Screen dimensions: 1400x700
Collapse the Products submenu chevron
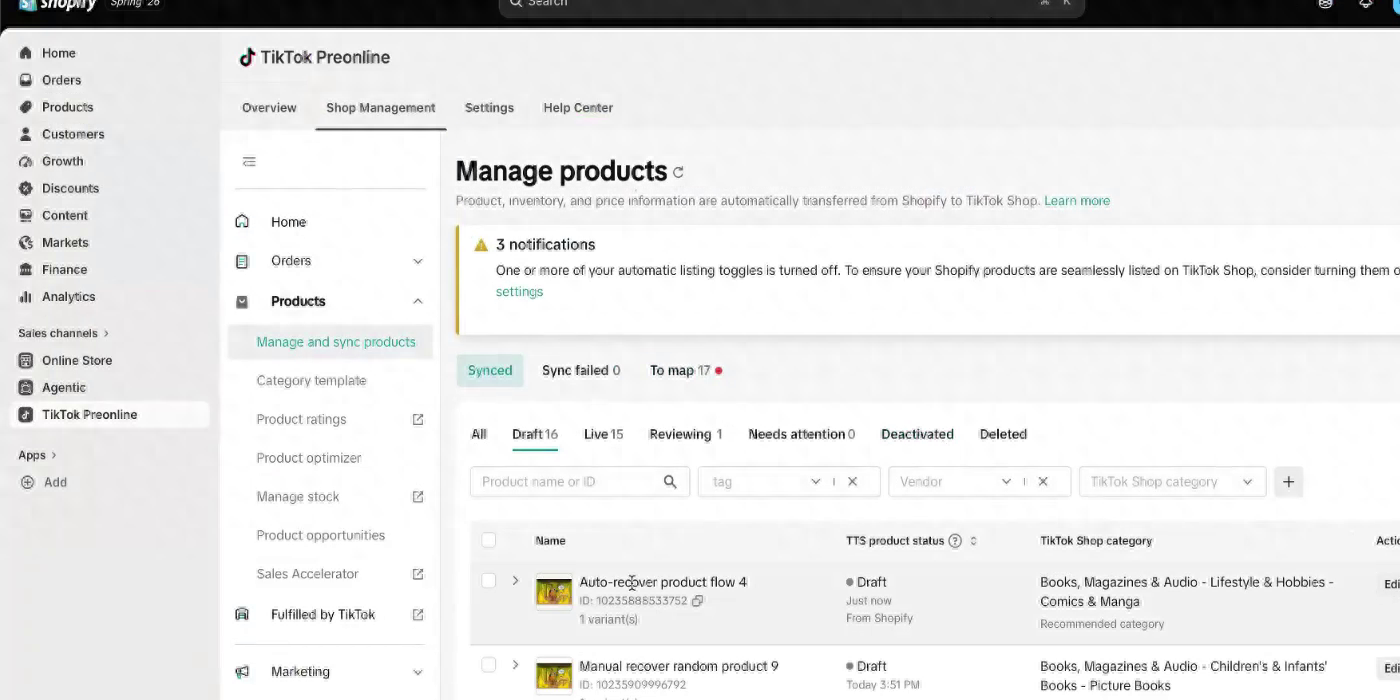click(418, 301)
